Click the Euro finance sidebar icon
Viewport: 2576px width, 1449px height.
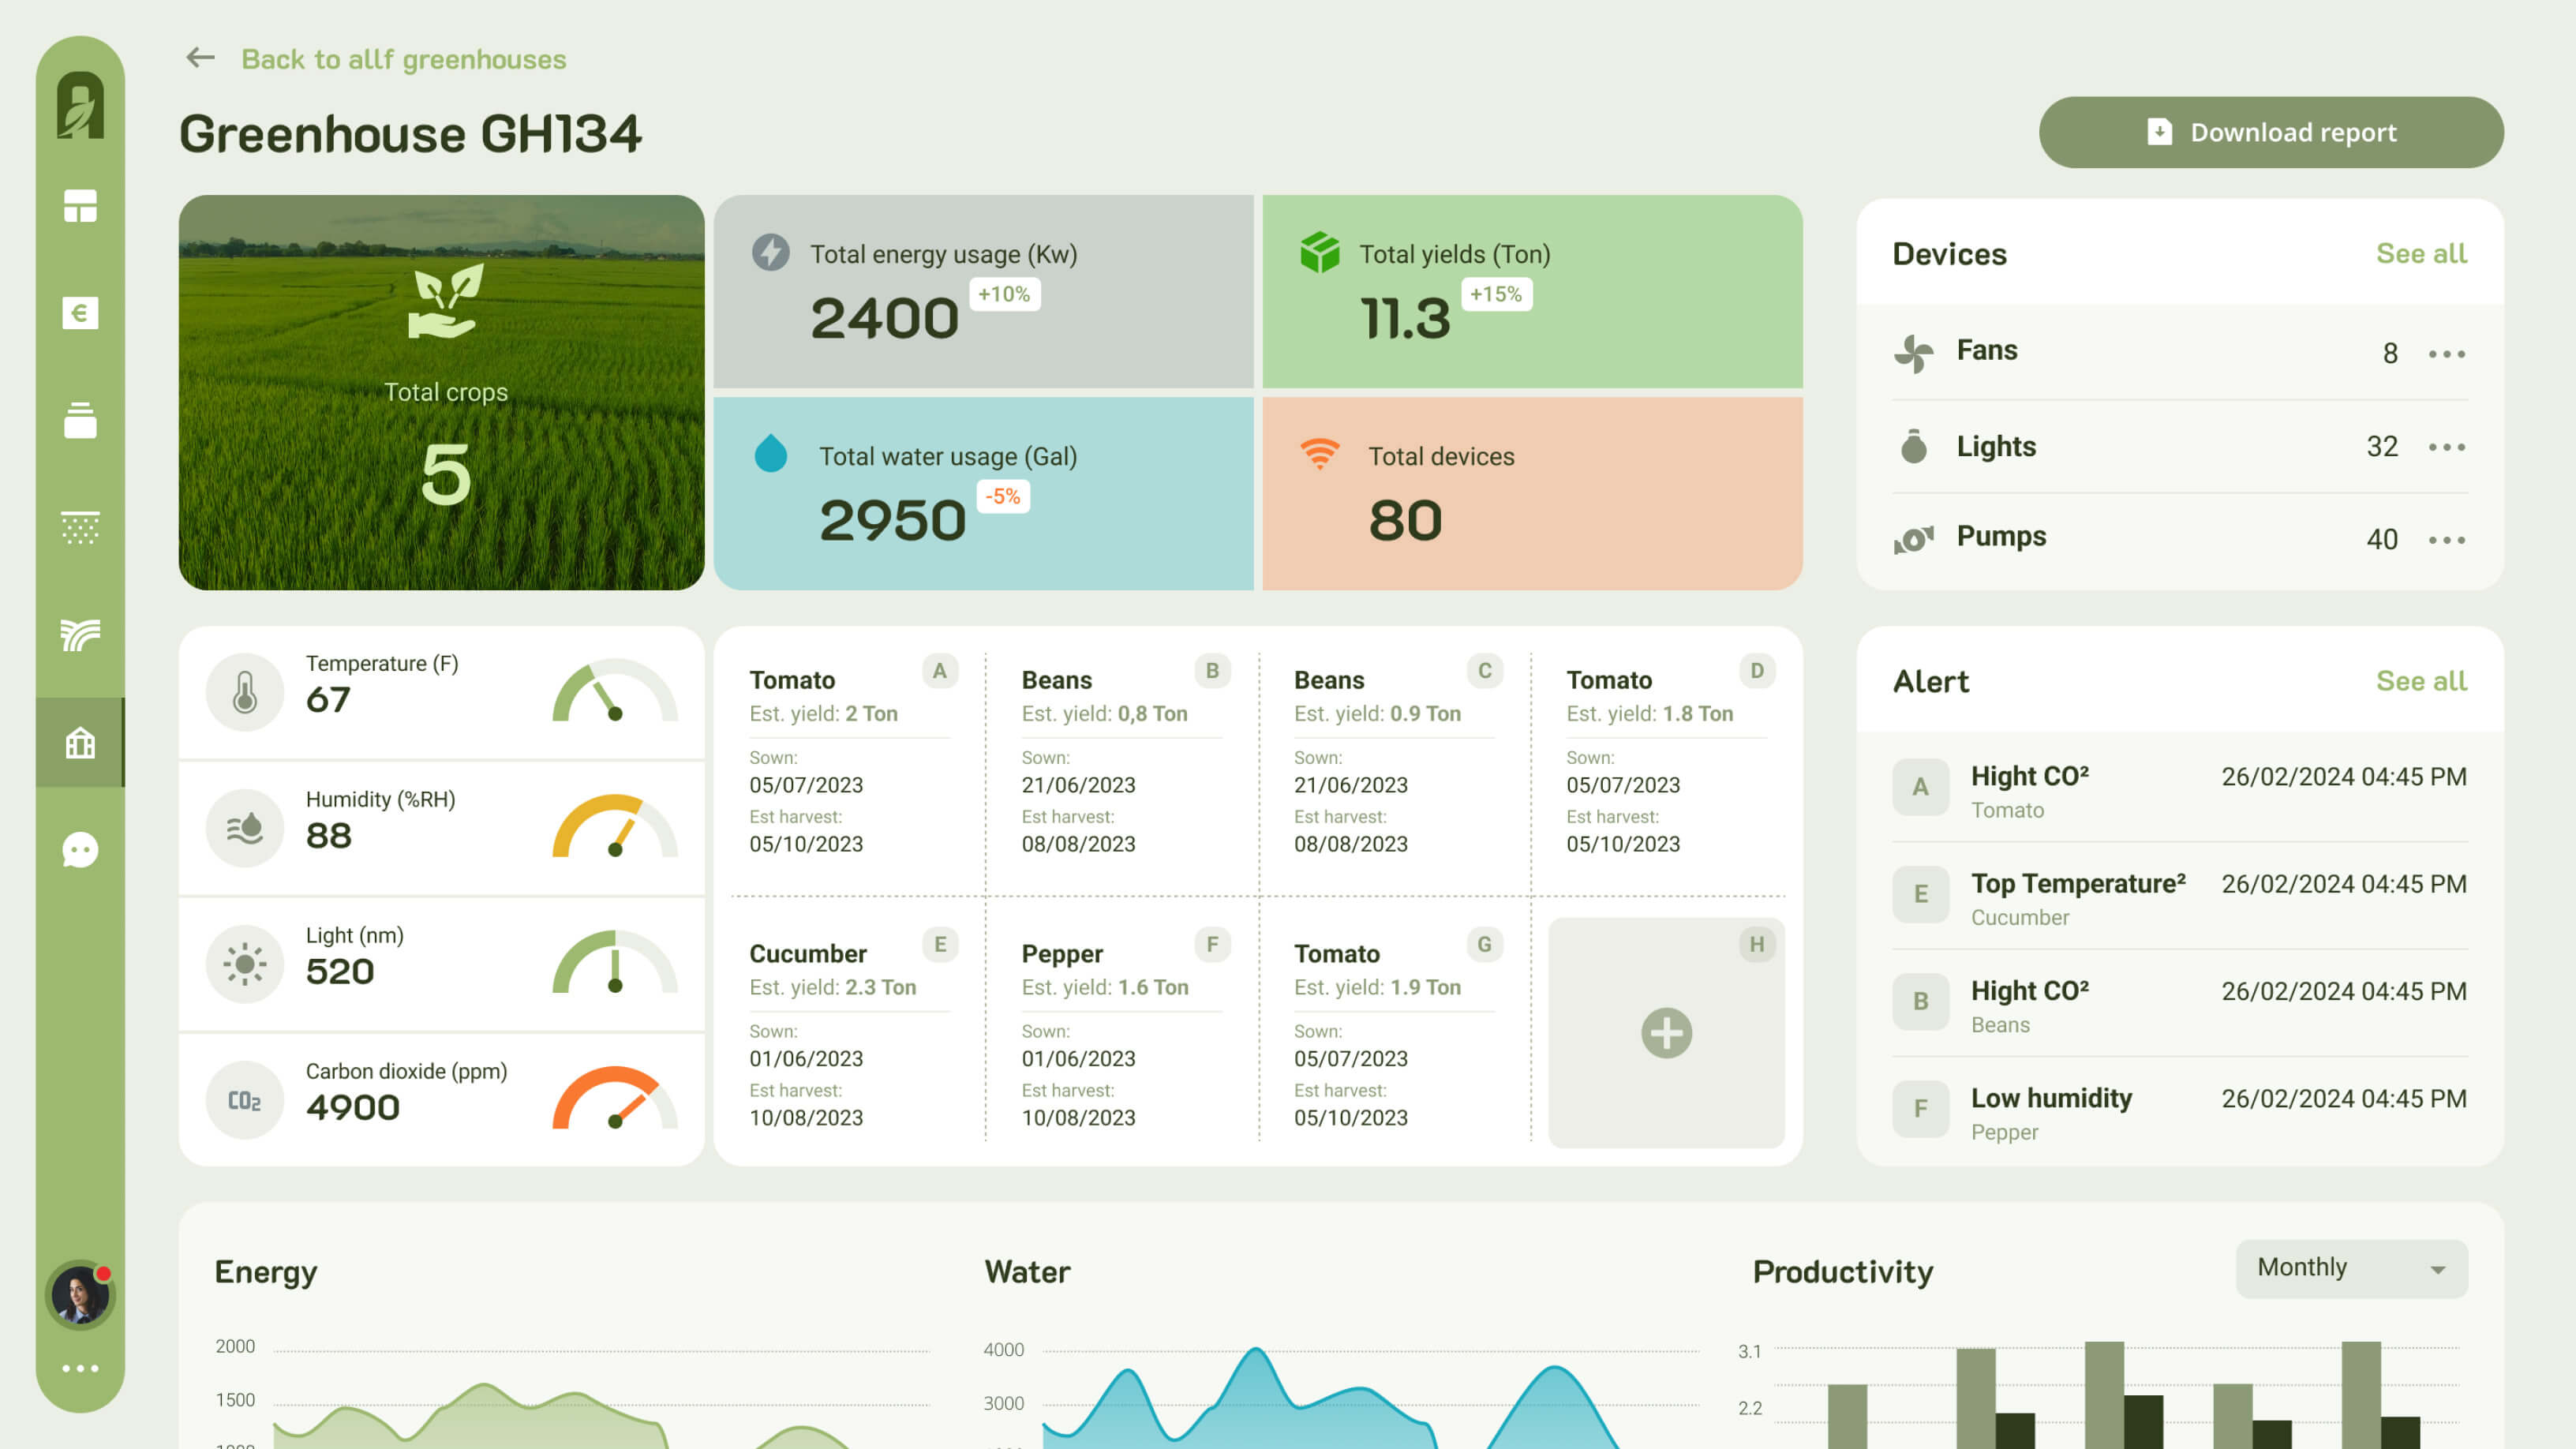pyautogui.click(x=80, y=313)
